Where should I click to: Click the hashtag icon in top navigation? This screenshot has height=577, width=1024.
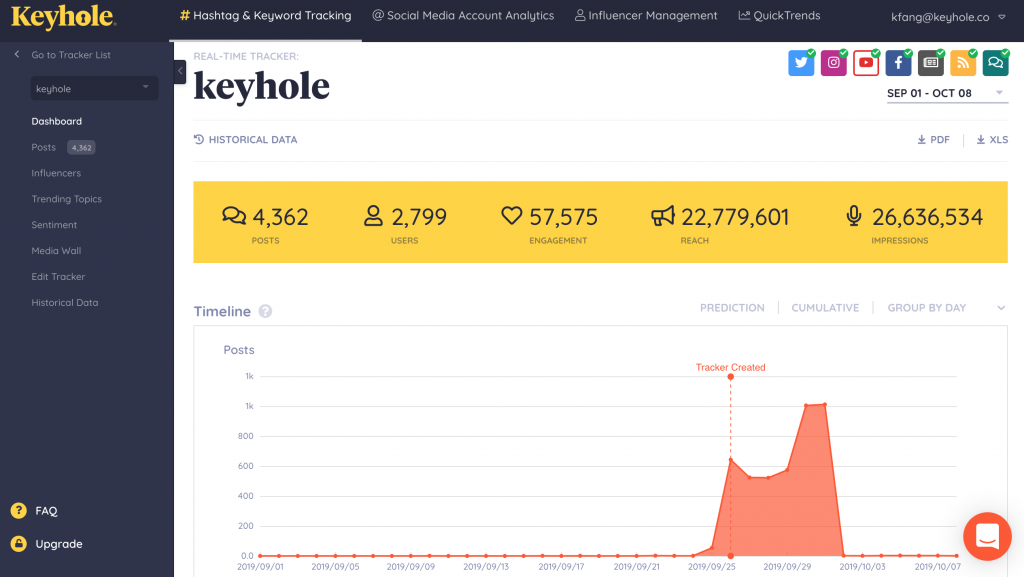pos(185,15)
